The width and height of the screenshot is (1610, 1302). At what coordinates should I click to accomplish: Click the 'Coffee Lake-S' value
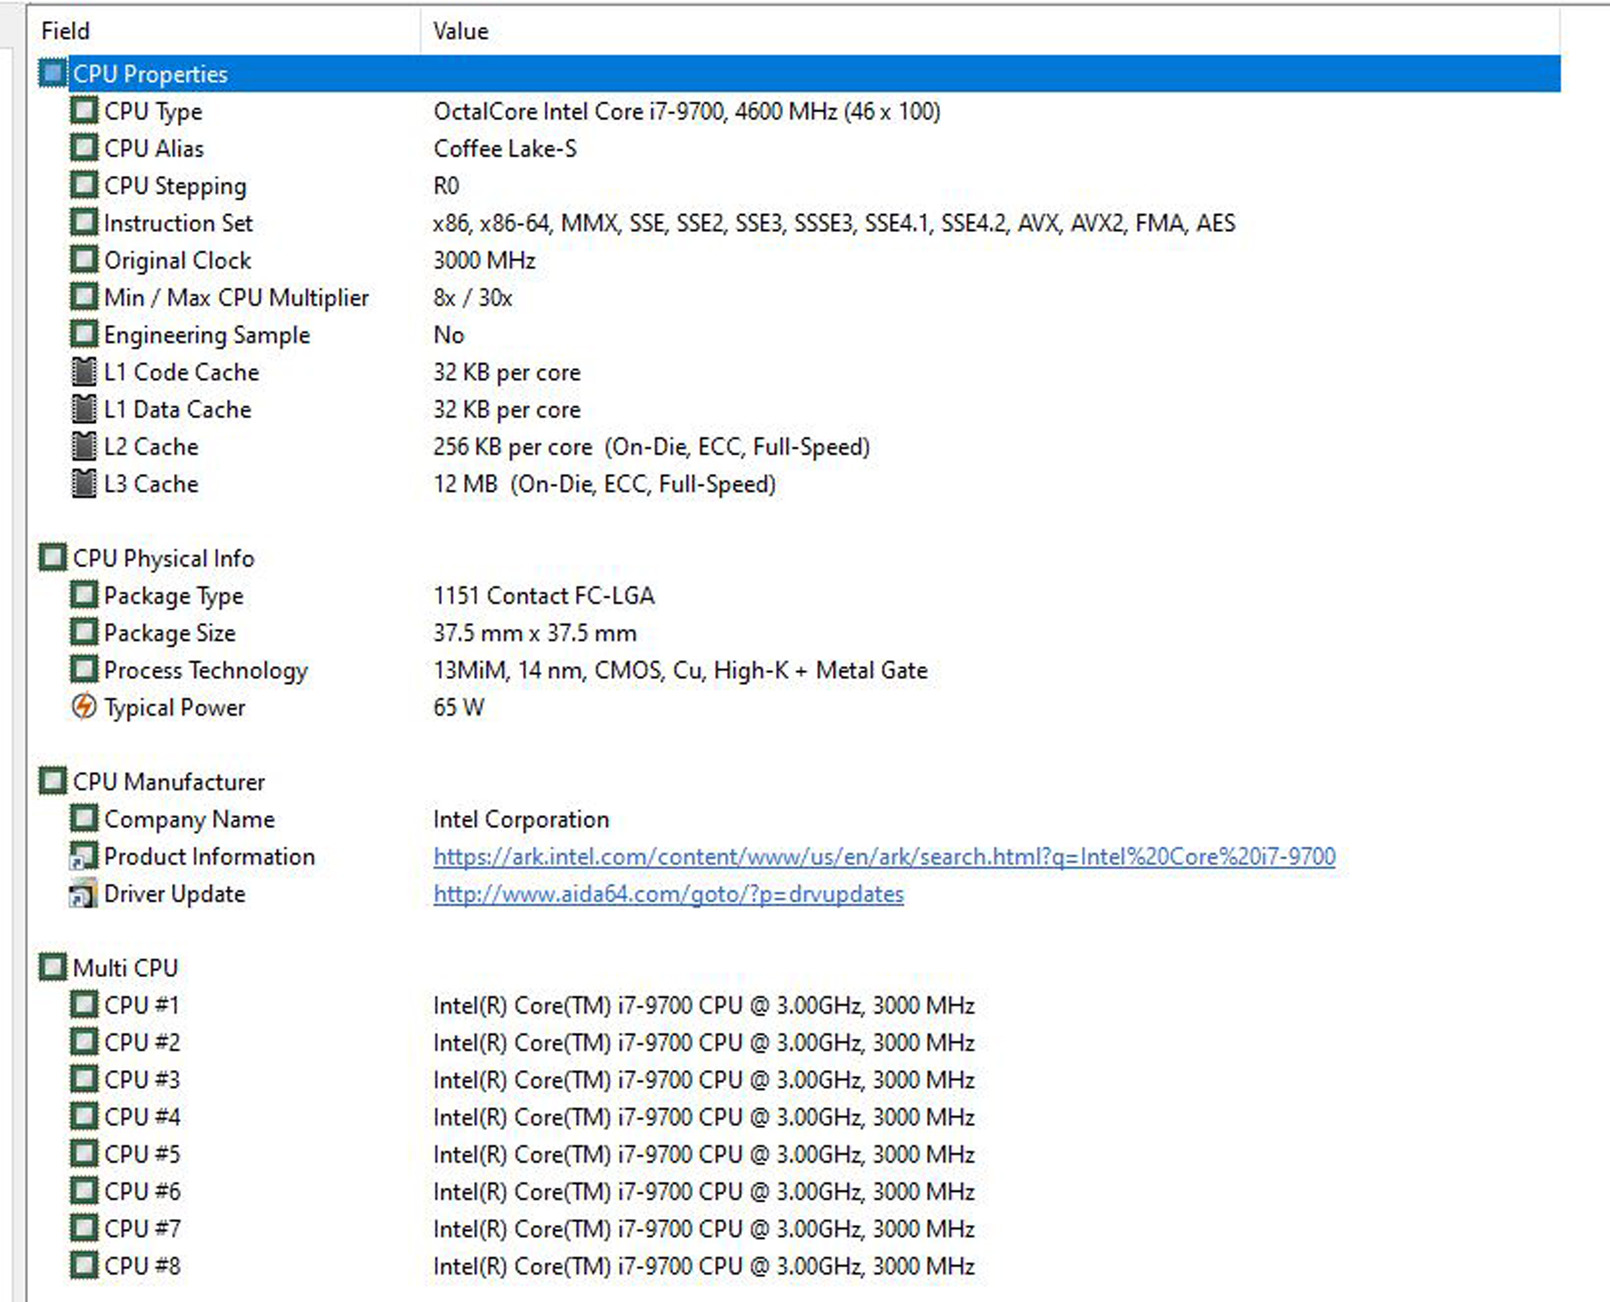[505, 148]
